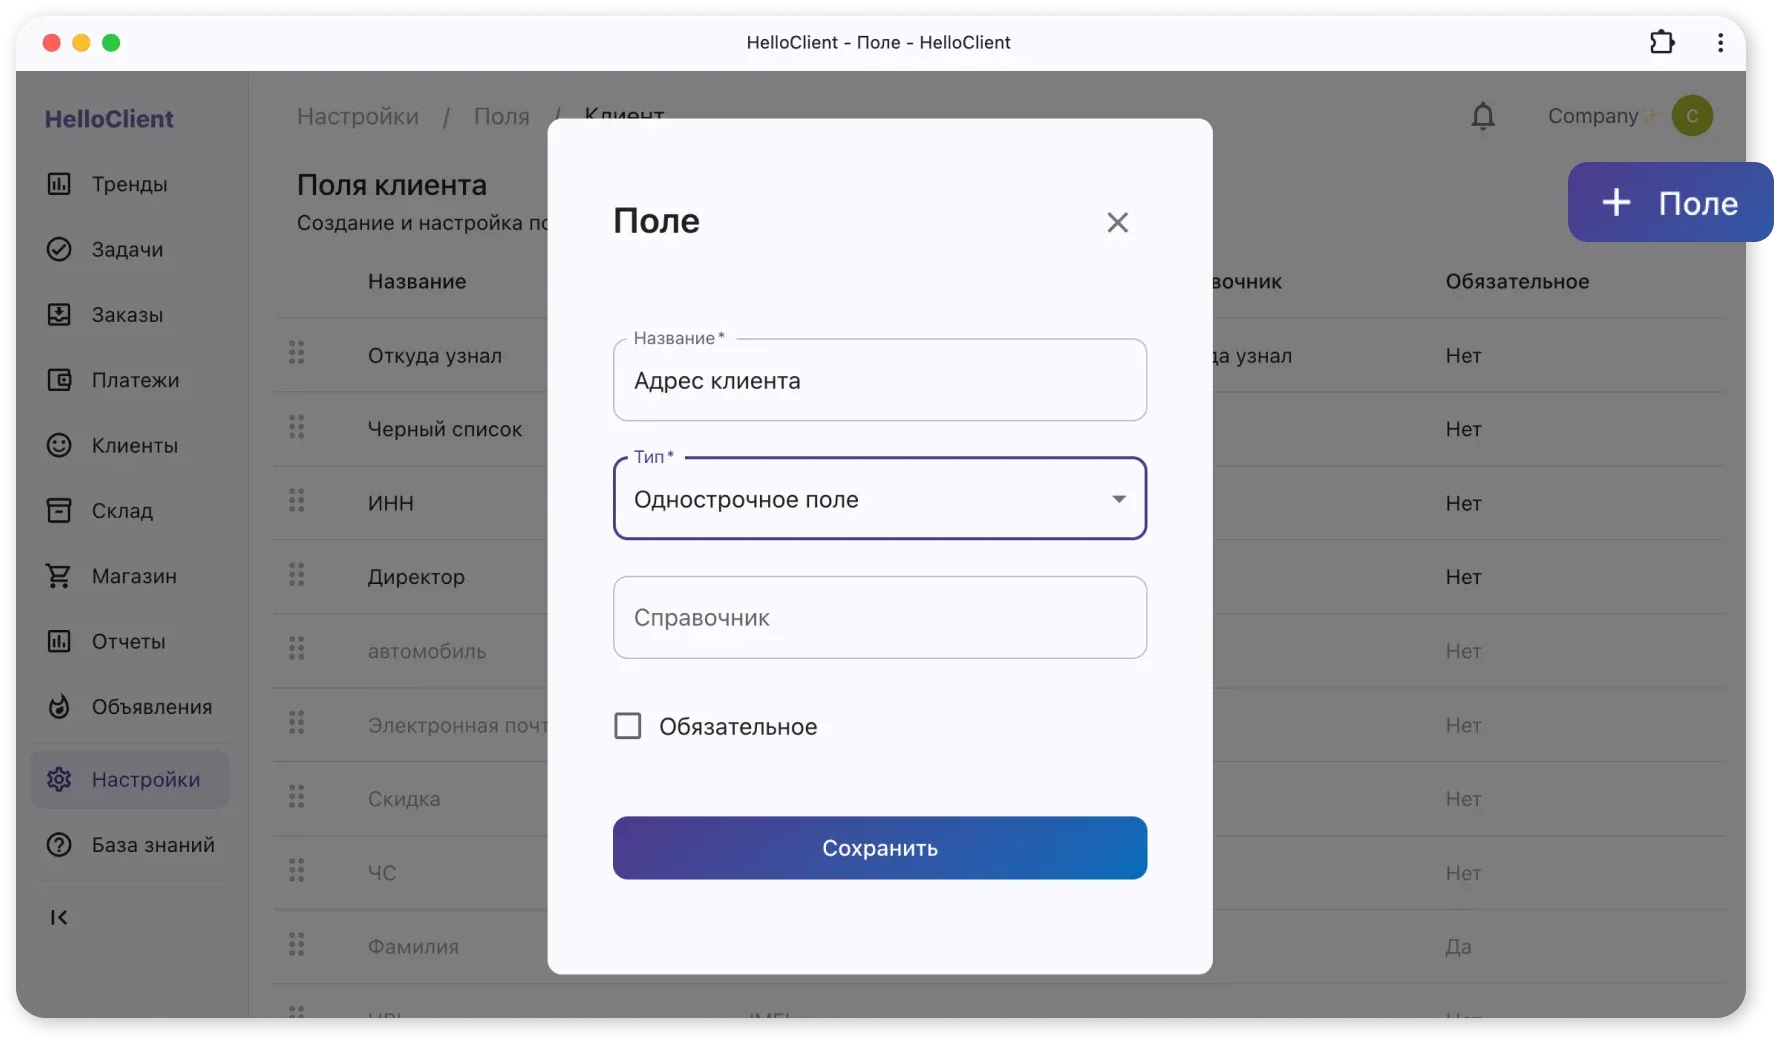Click the Объявления flame icon
The height and width of the screenshot is (1042, 1774).
pos(59,707)
